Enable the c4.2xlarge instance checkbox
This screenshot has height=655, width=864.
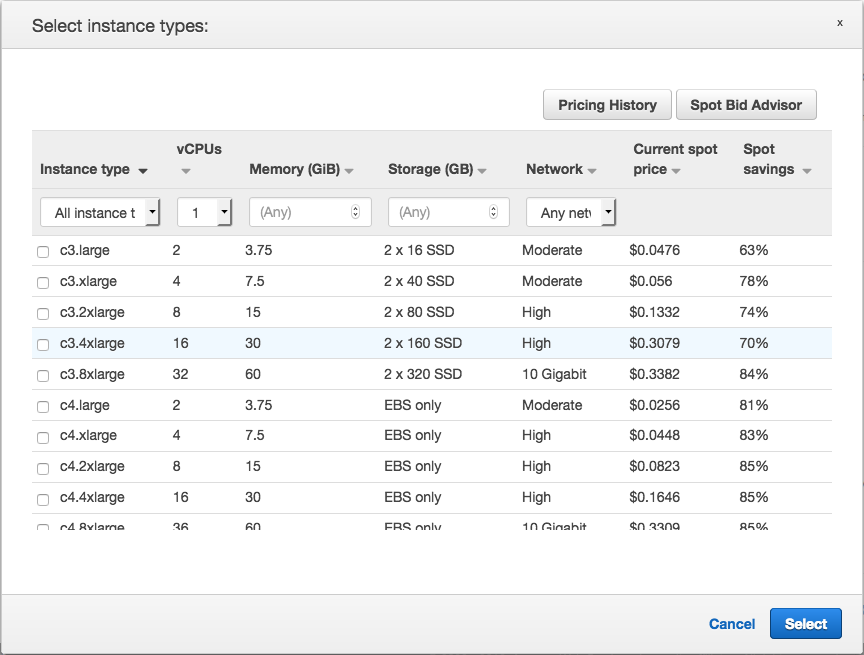(x=43, y=468)
